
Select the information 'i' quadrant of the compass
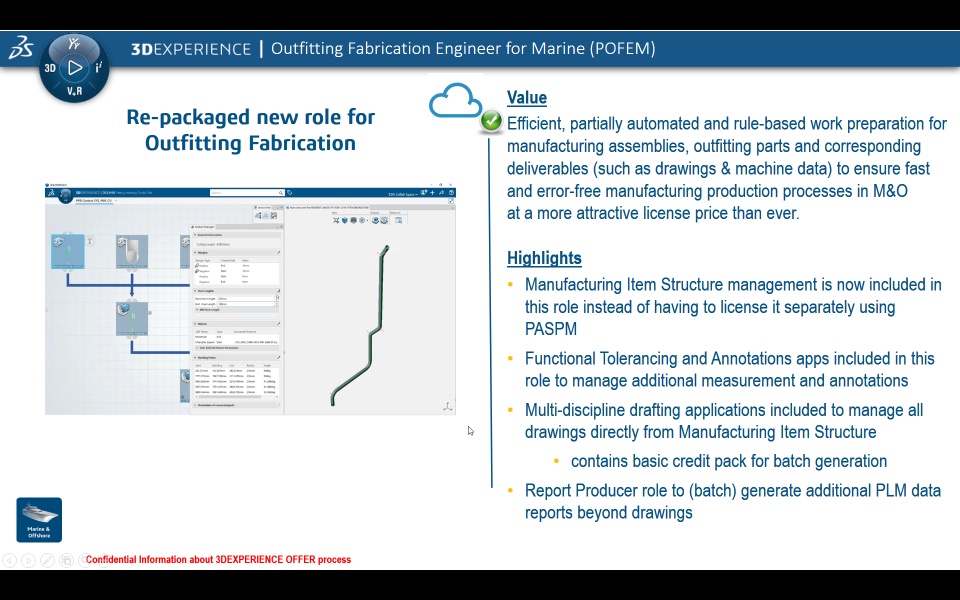(x=98, y=67)
